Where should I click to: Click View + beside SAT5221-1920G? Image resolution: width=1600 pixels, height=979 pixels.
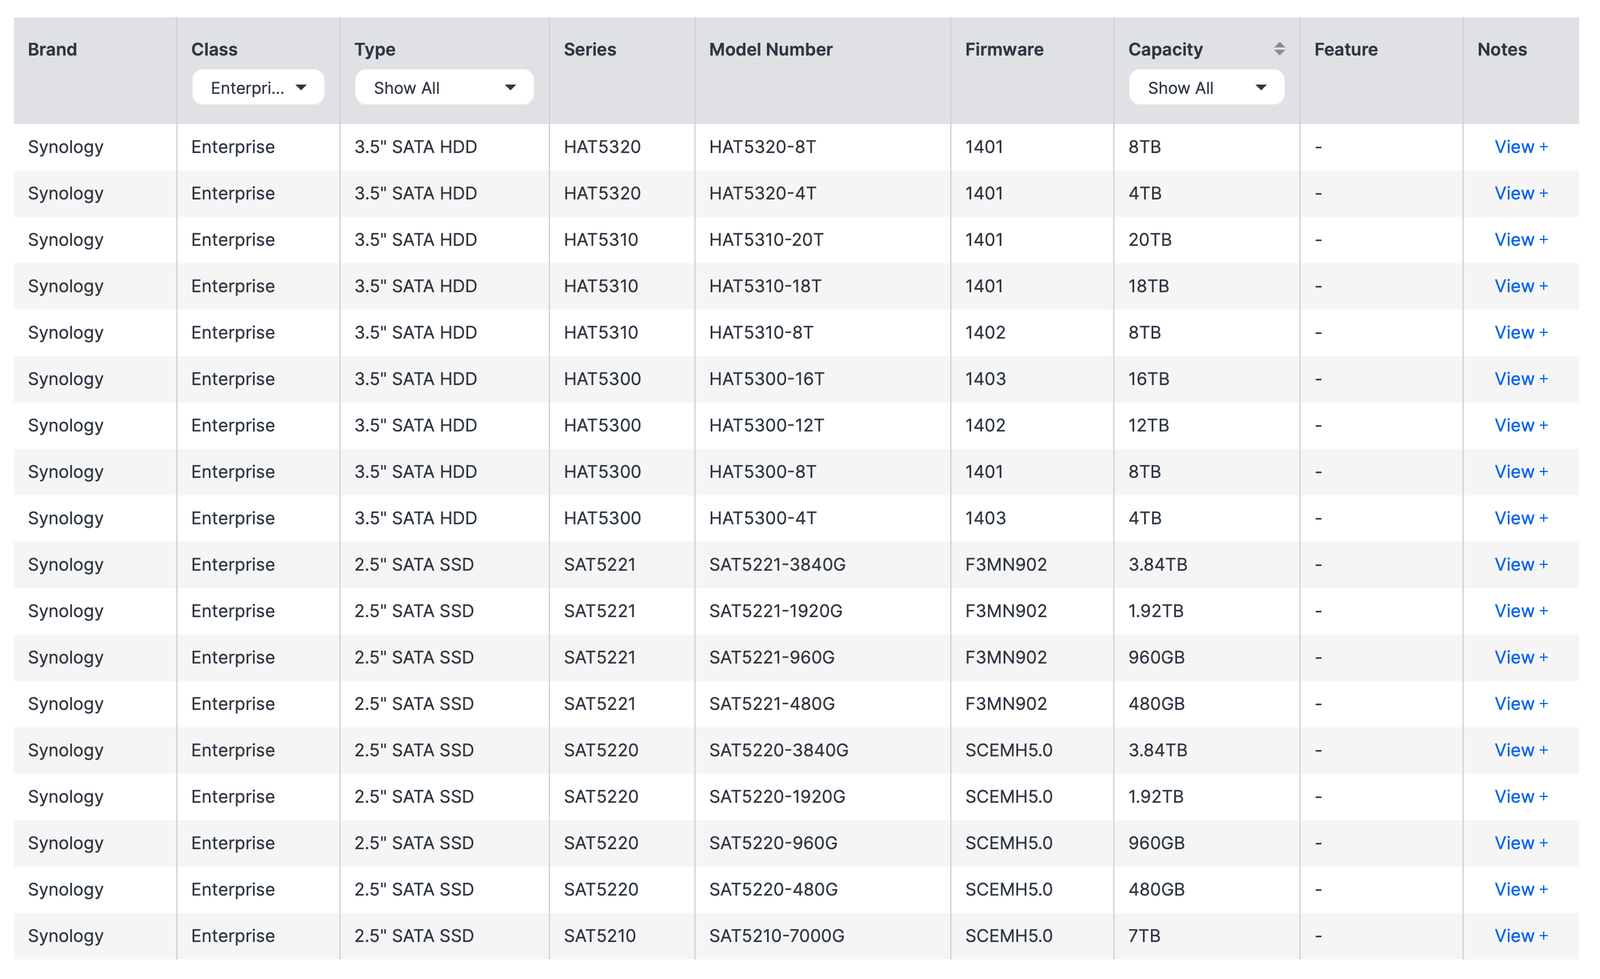1521,611
